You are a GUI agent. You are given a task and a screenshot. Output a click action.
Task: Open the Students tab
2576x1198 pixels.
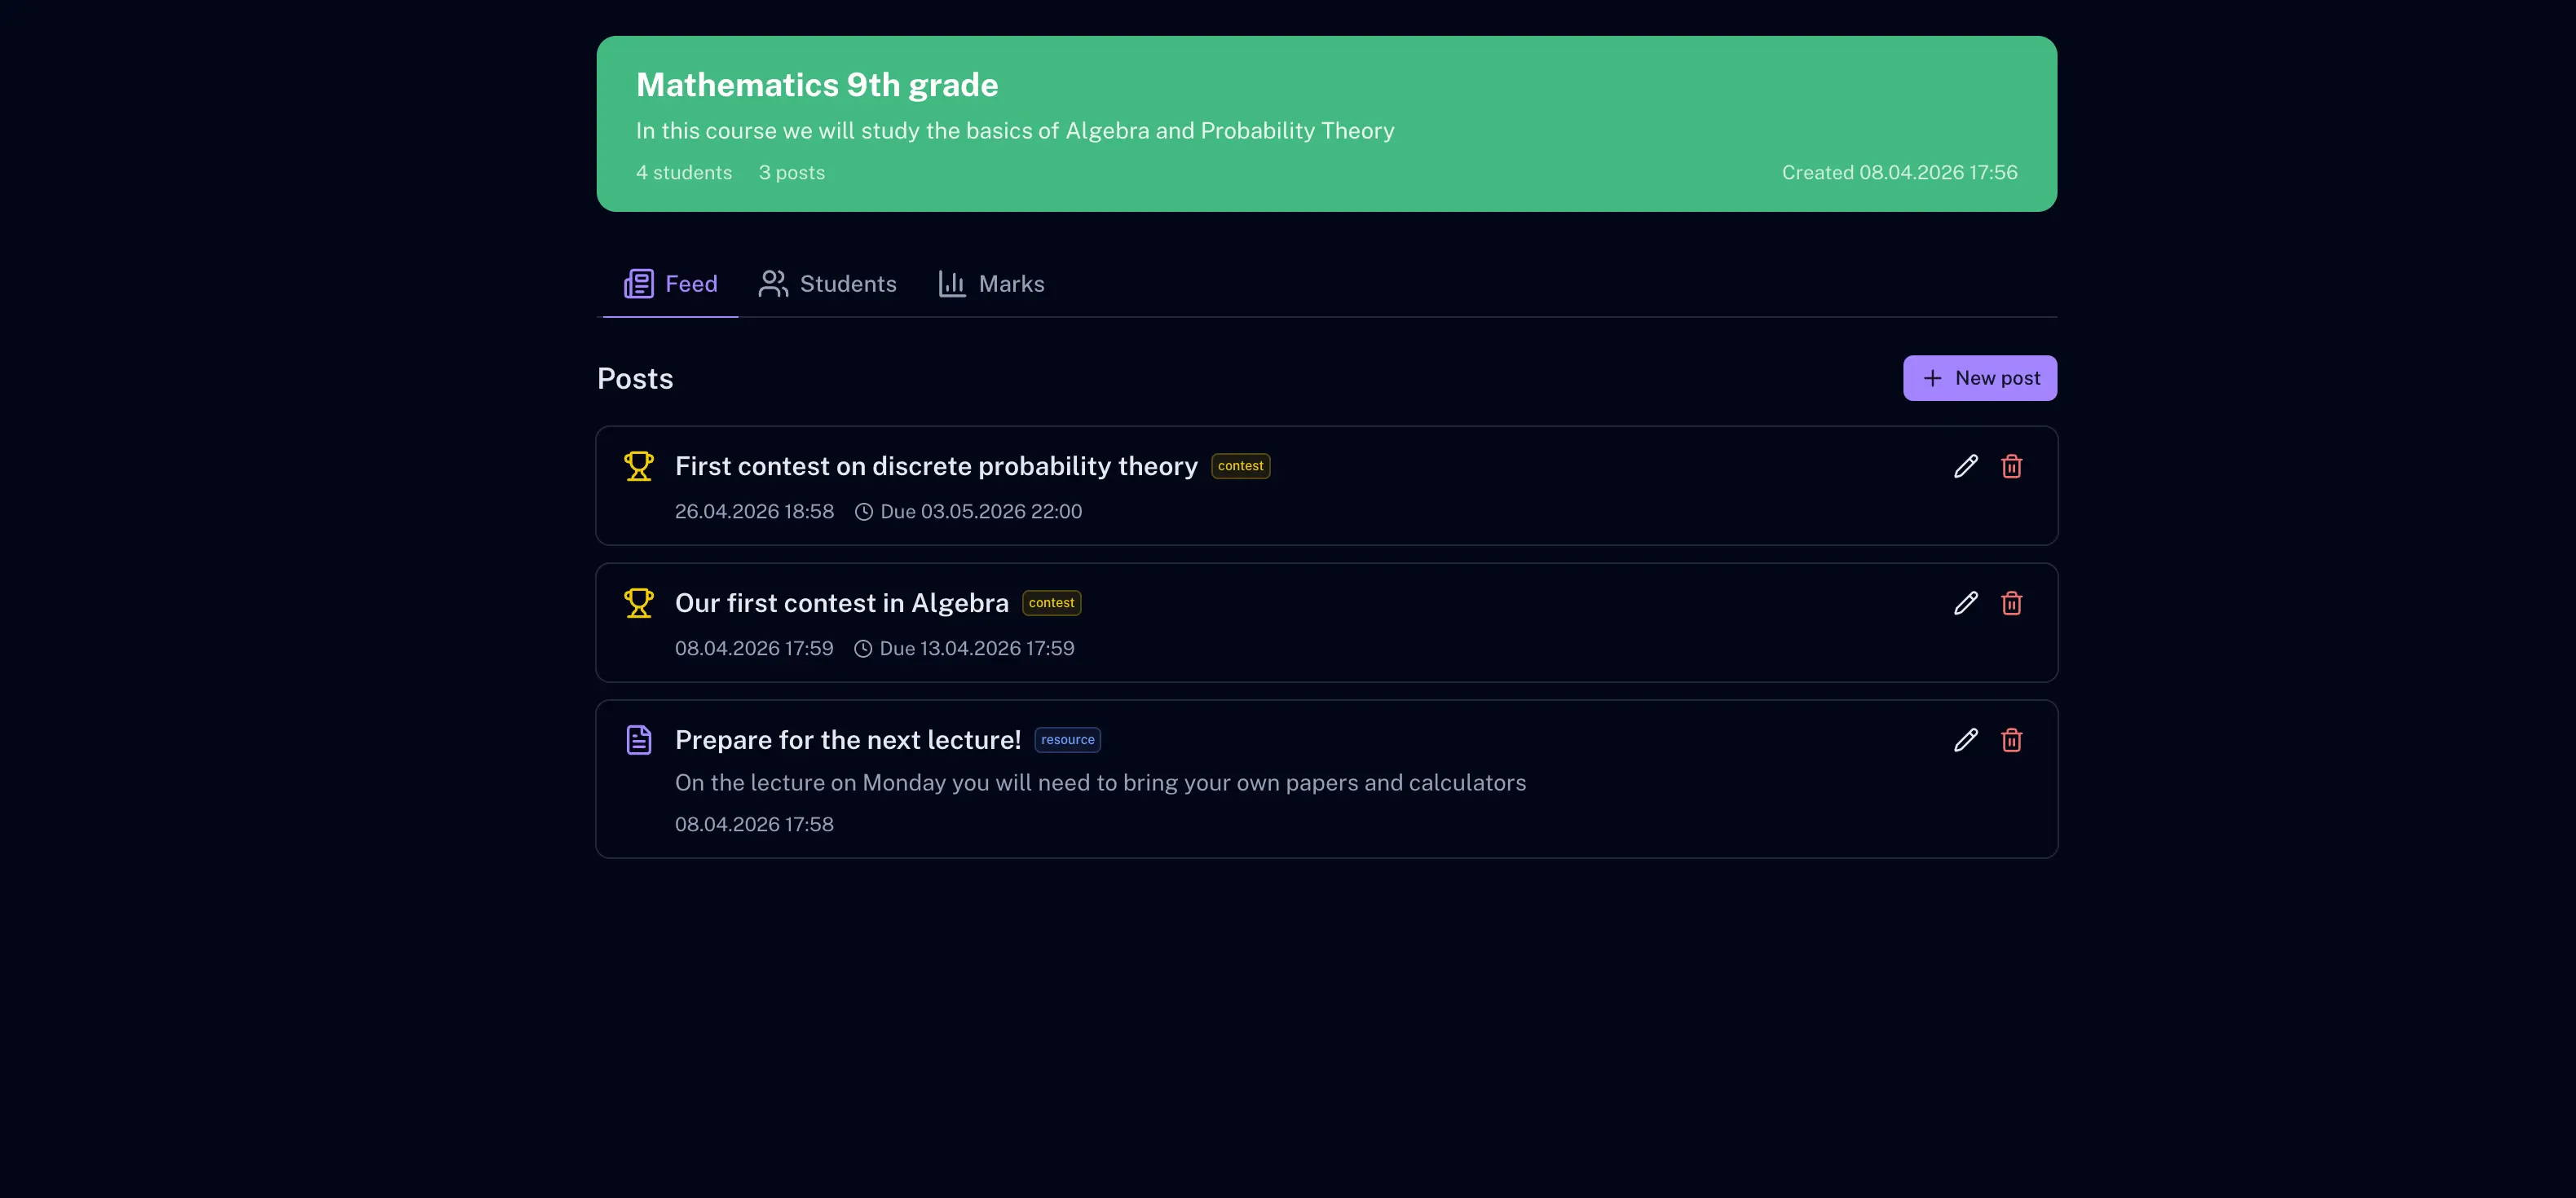pos(827,284)
